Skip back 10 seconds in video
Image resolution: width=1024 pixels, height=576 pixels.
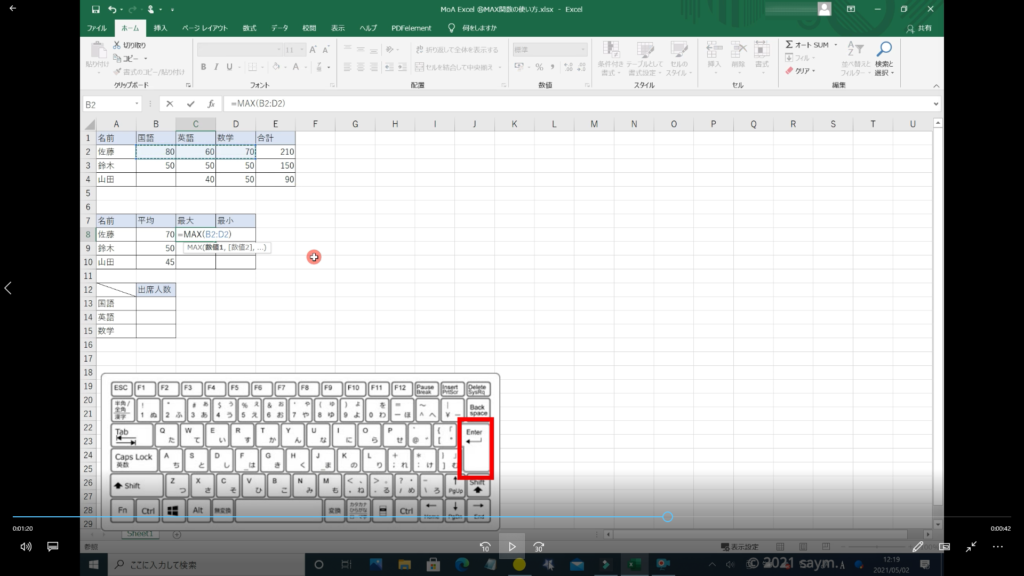pos(485,547)
